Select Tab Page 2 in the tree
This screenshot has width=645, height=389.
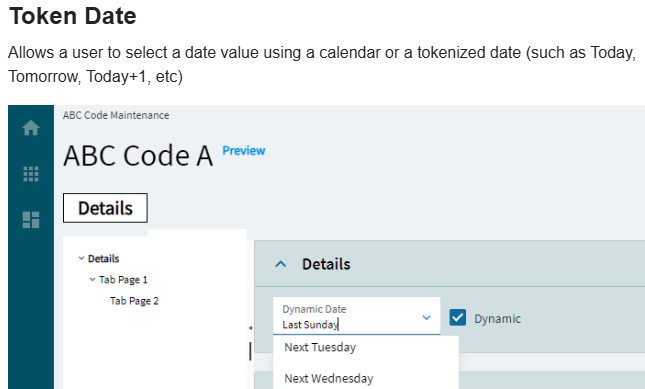(x=134, y=301)
